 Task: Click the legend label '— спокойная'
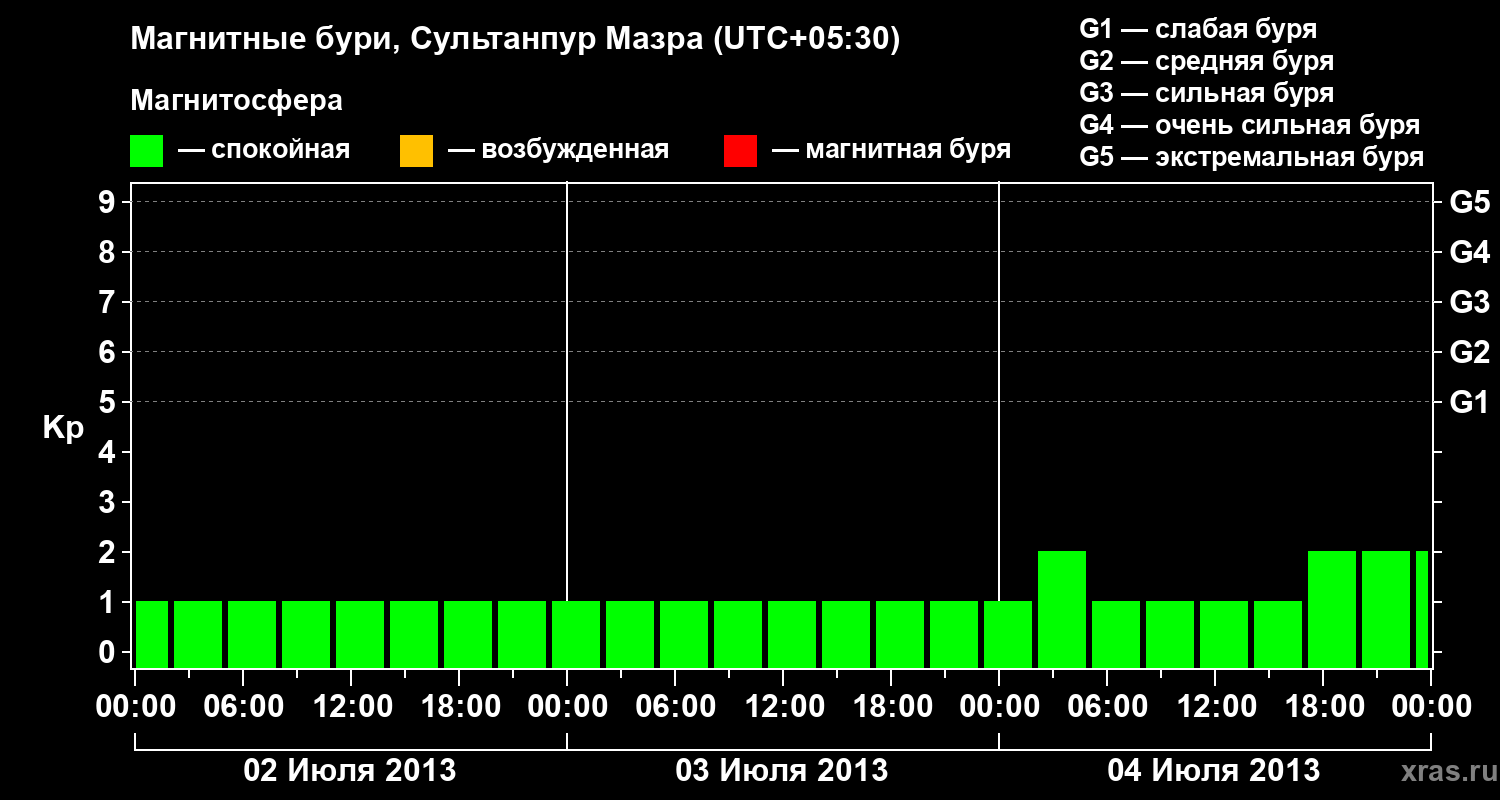click(264, 150)
